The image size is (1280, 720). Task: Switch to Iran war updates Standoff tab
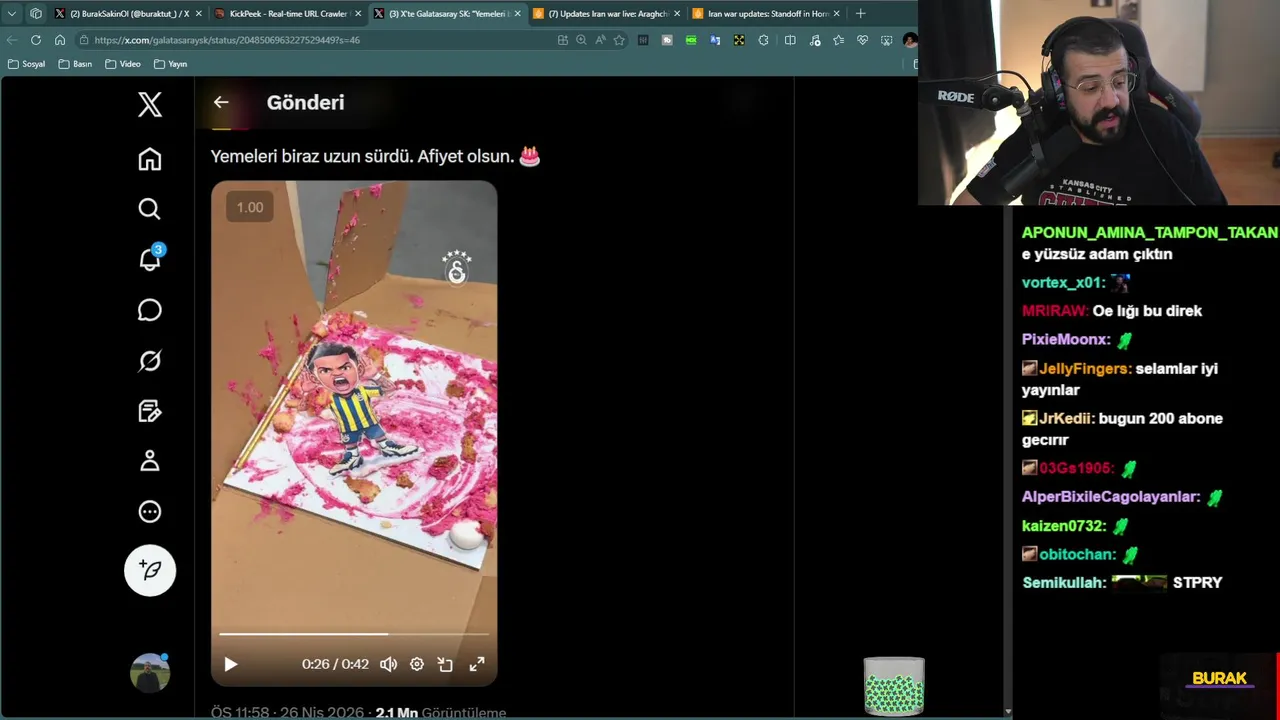(766, 13)
